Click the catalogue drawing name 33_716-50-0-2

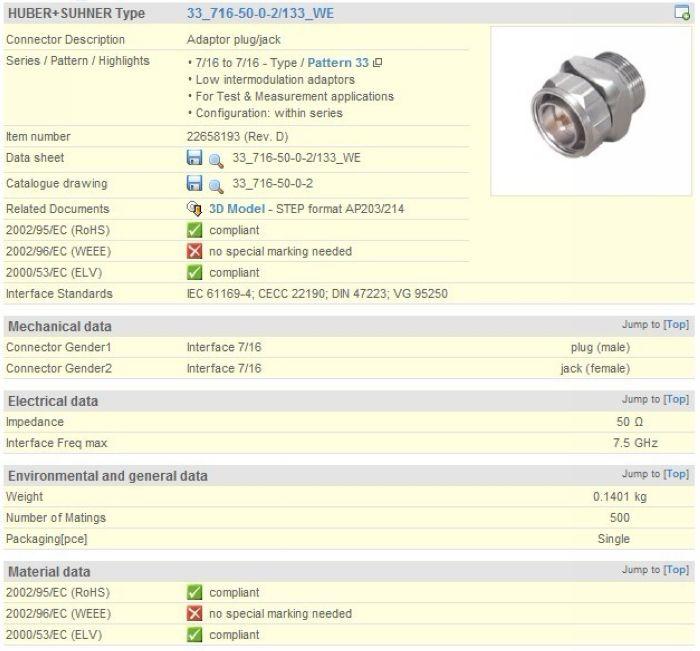coord(272,183)
